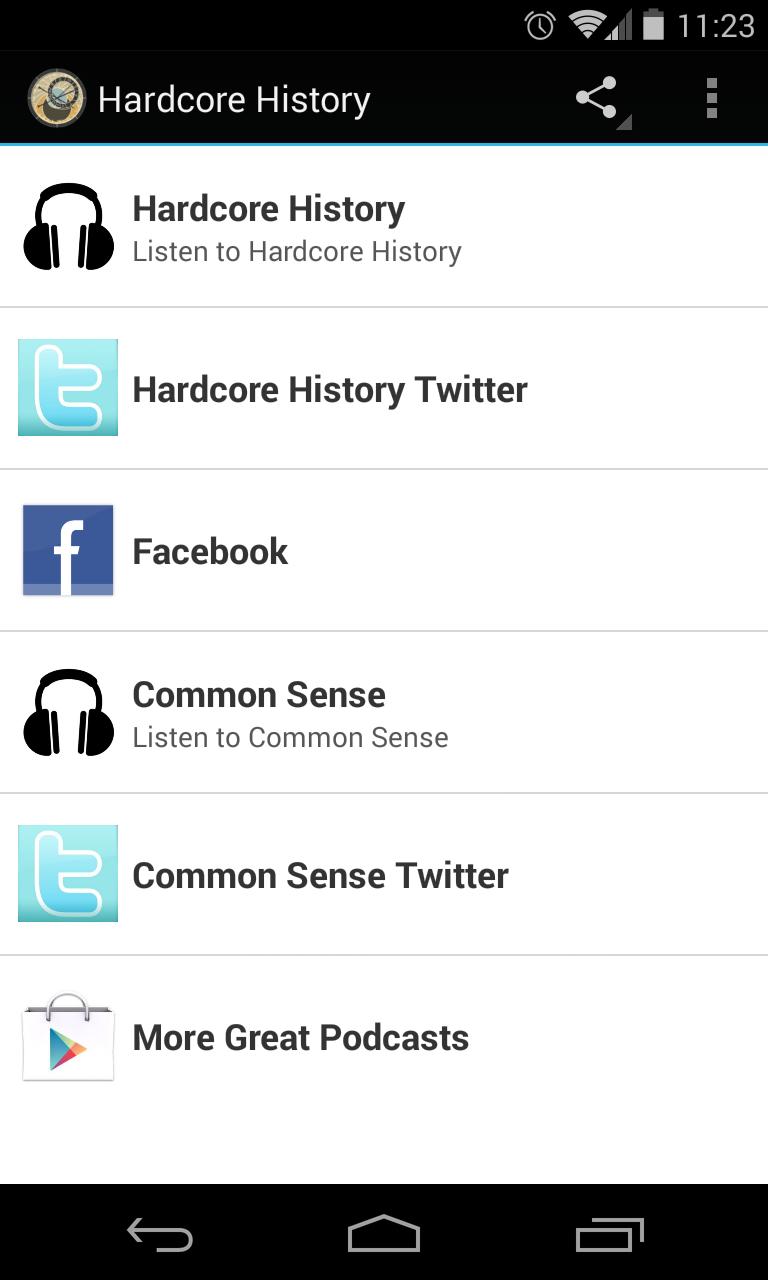Tap the Twitter bird icon for Hardcore History
The width and height of the screenshot is (768, 1280).
tap(68, 388)
